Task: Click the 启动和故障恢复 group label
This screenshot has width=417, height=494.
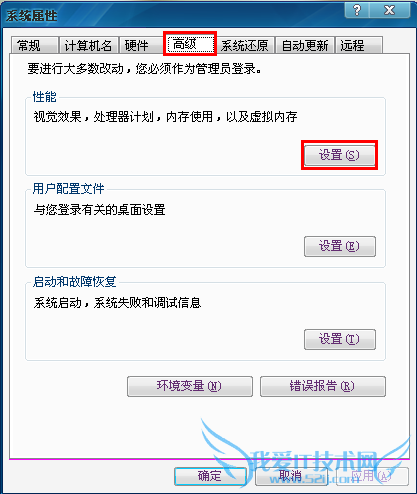Action: (74, 282)
